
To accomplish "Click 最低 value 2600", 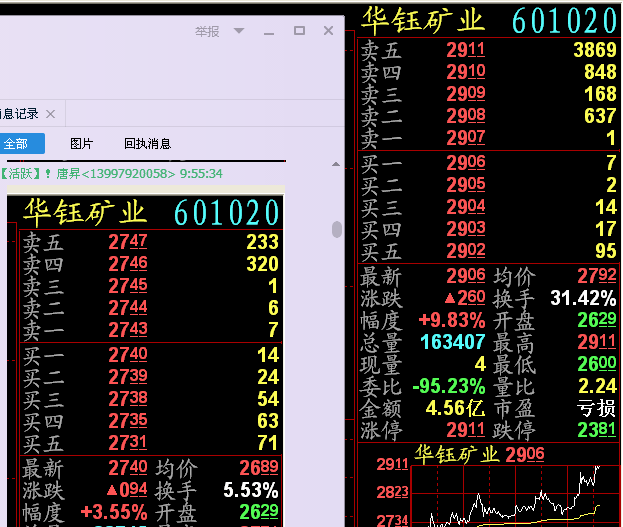I will click(597, 364).
